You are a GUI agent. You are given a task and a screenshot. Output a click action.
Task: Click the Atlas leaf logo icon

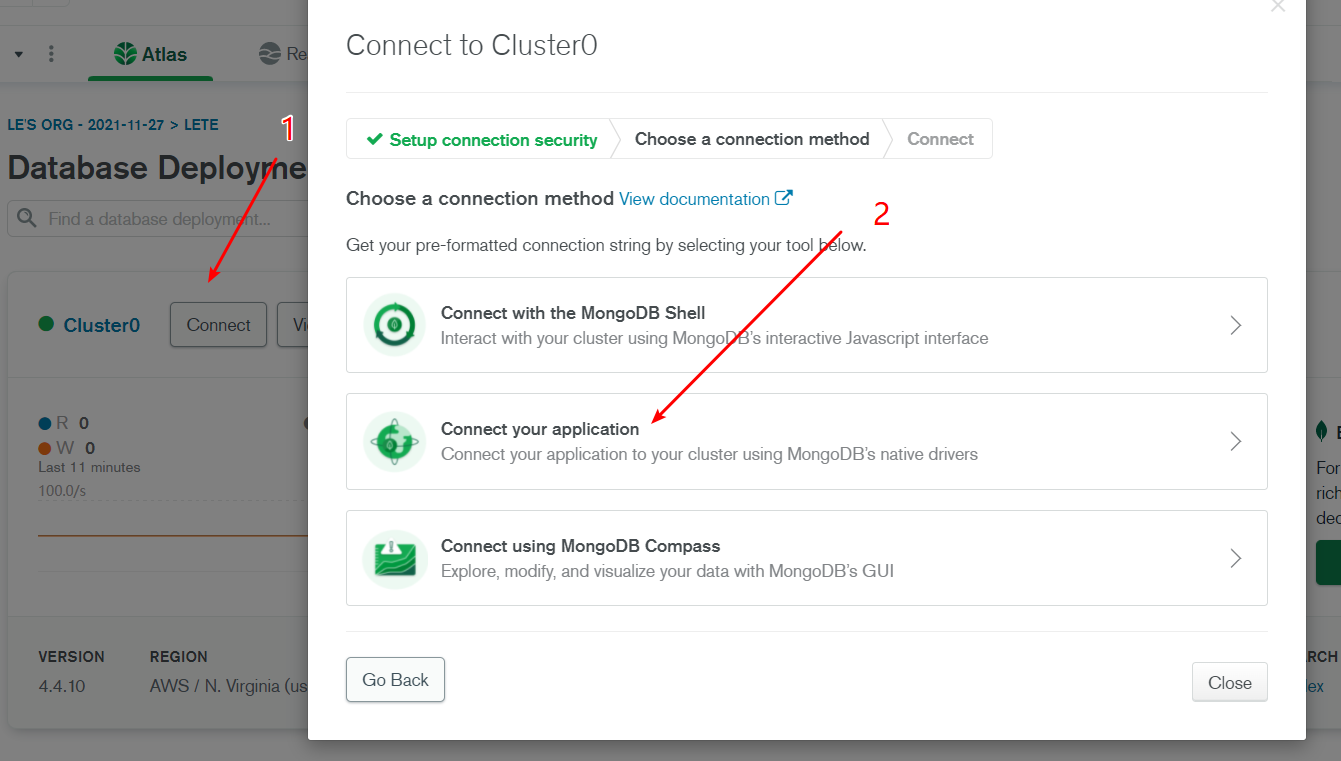pyautogui.click(x=125, y=54)
